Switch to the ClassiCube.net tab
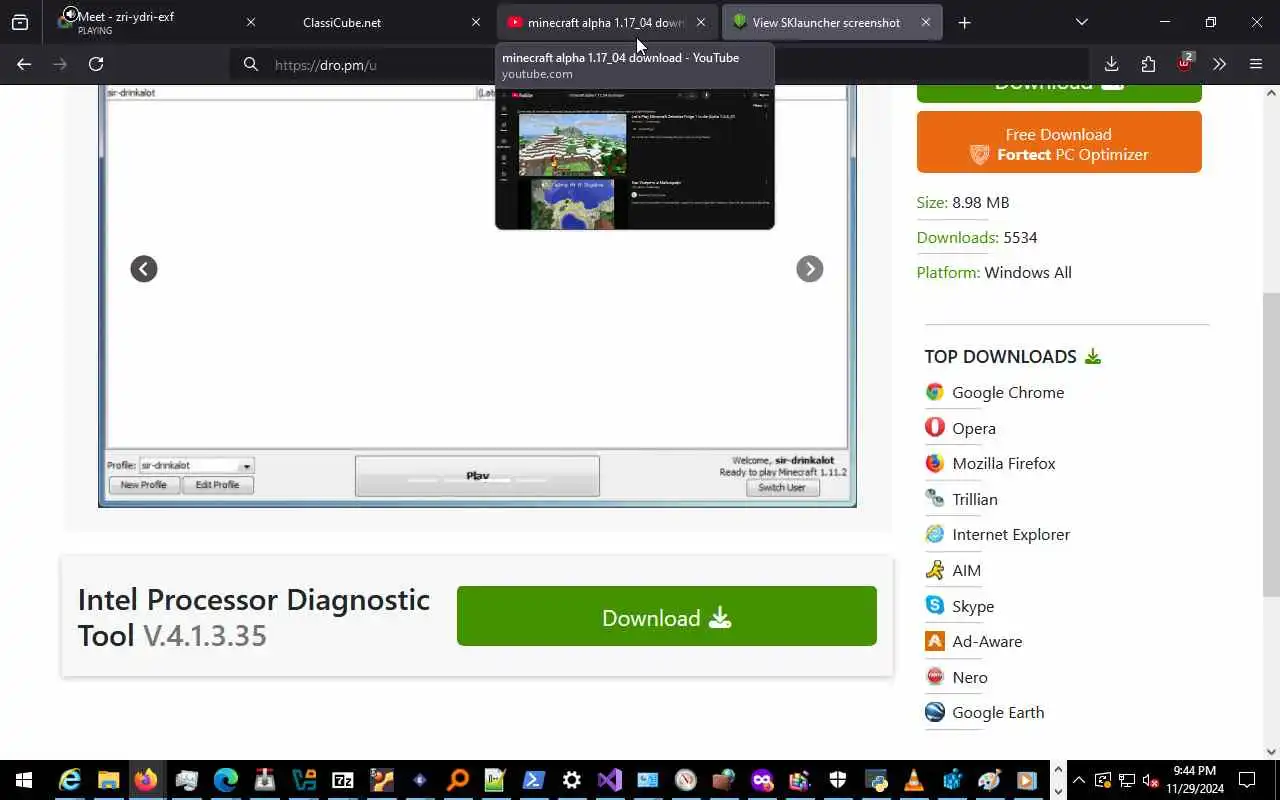This screenshot has width=1280, height=800. click(x=380, y=22)
